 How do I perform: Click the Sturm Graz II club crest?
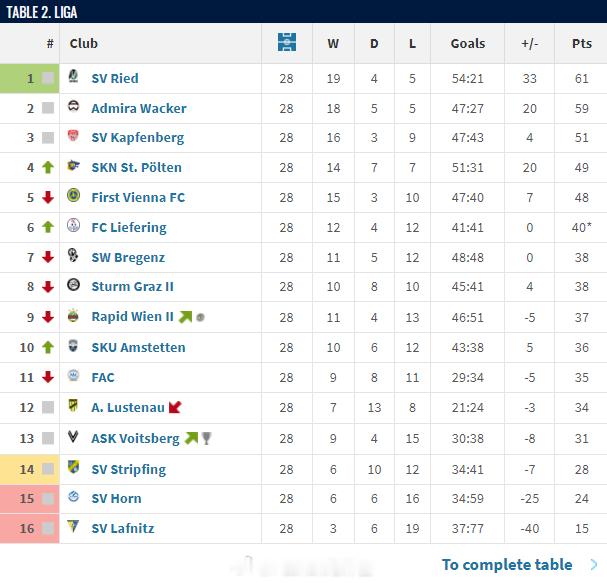coord(73,285)
